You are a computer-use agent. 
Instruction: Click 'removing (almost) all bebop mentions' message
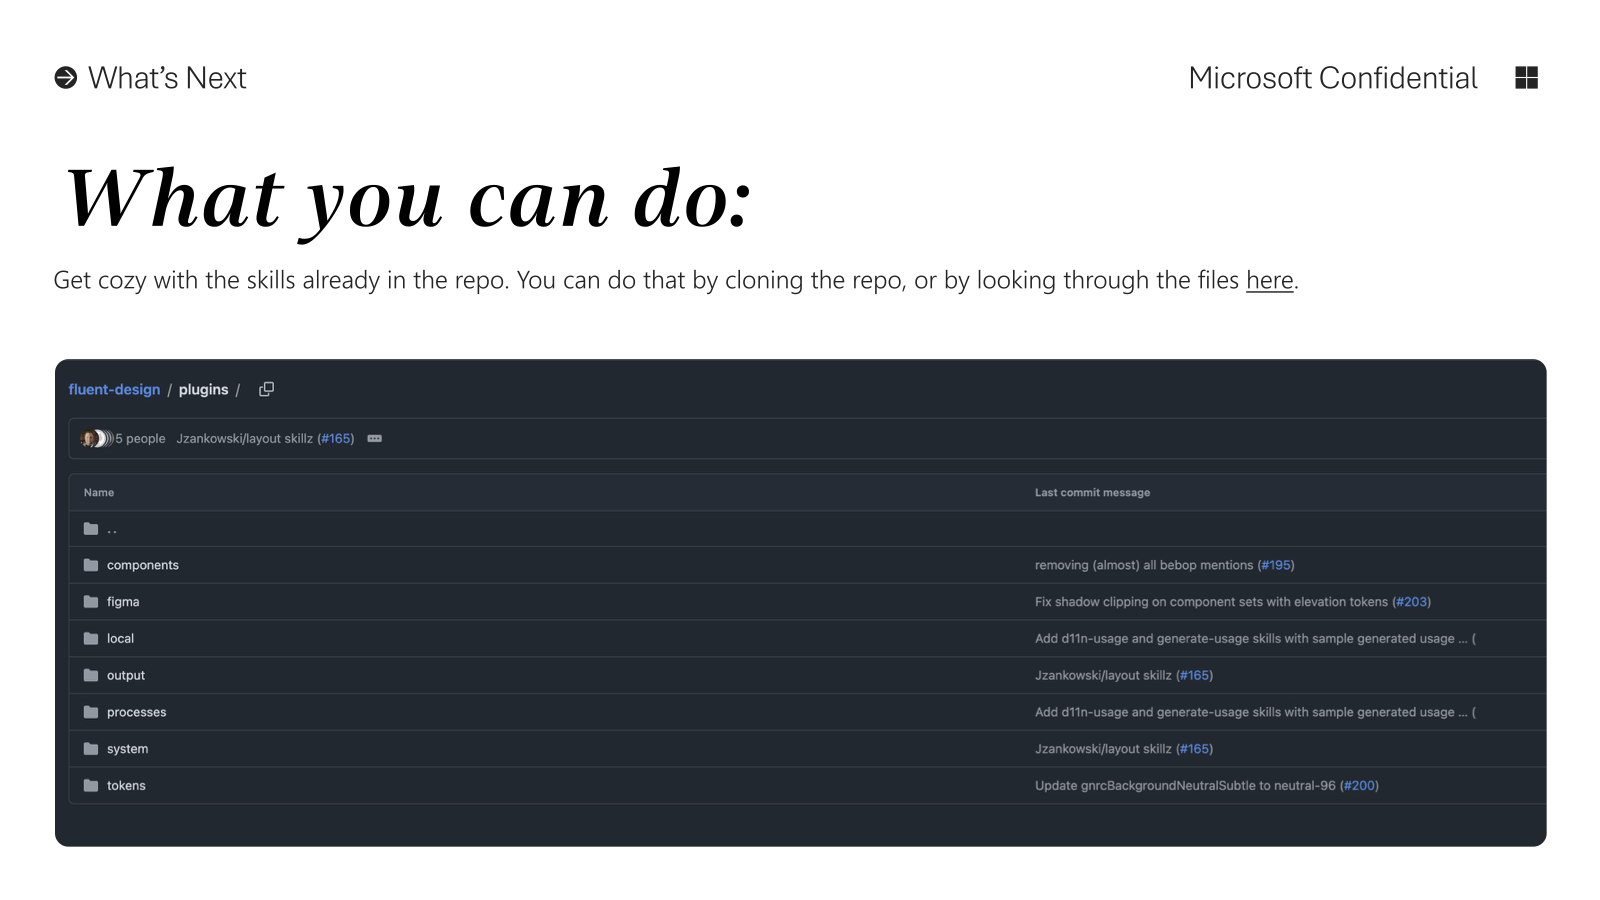(1144, 565)
